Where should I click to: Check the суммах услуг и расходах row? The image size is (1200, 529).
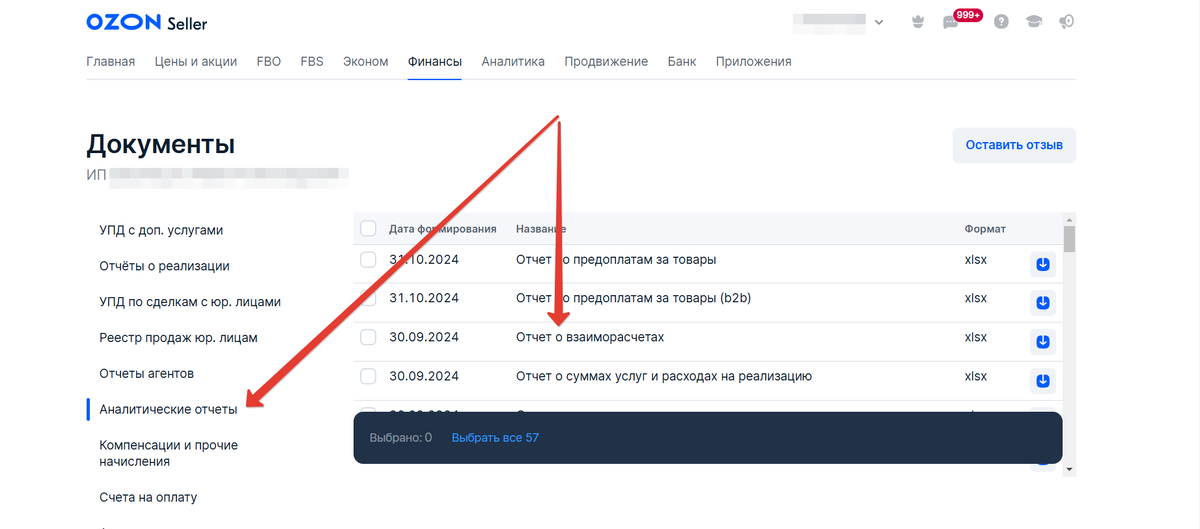(368, 376)
